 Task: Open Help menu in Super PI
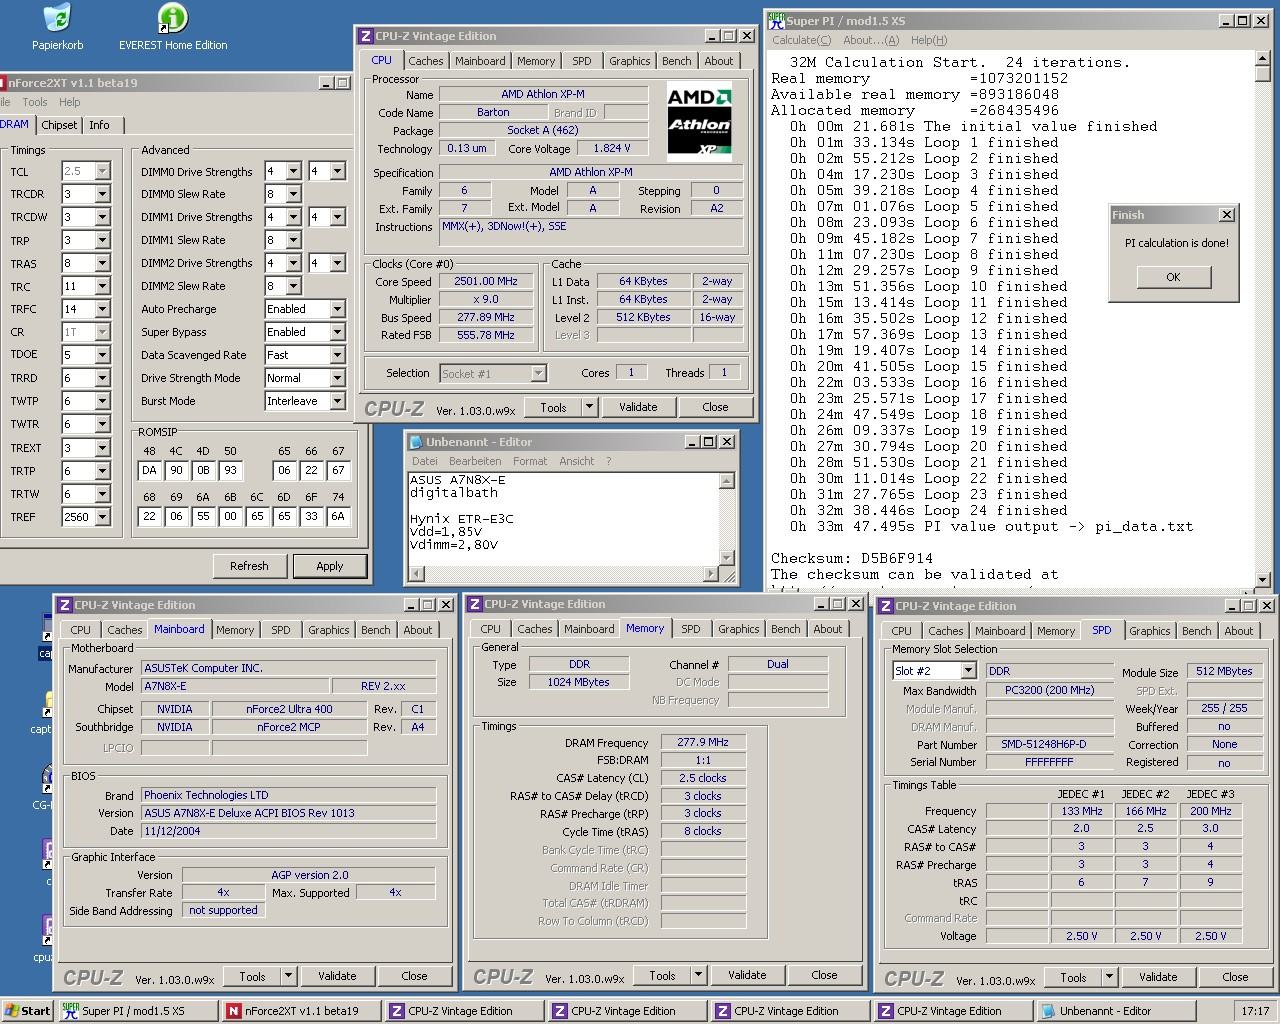[x=928, y=40]
